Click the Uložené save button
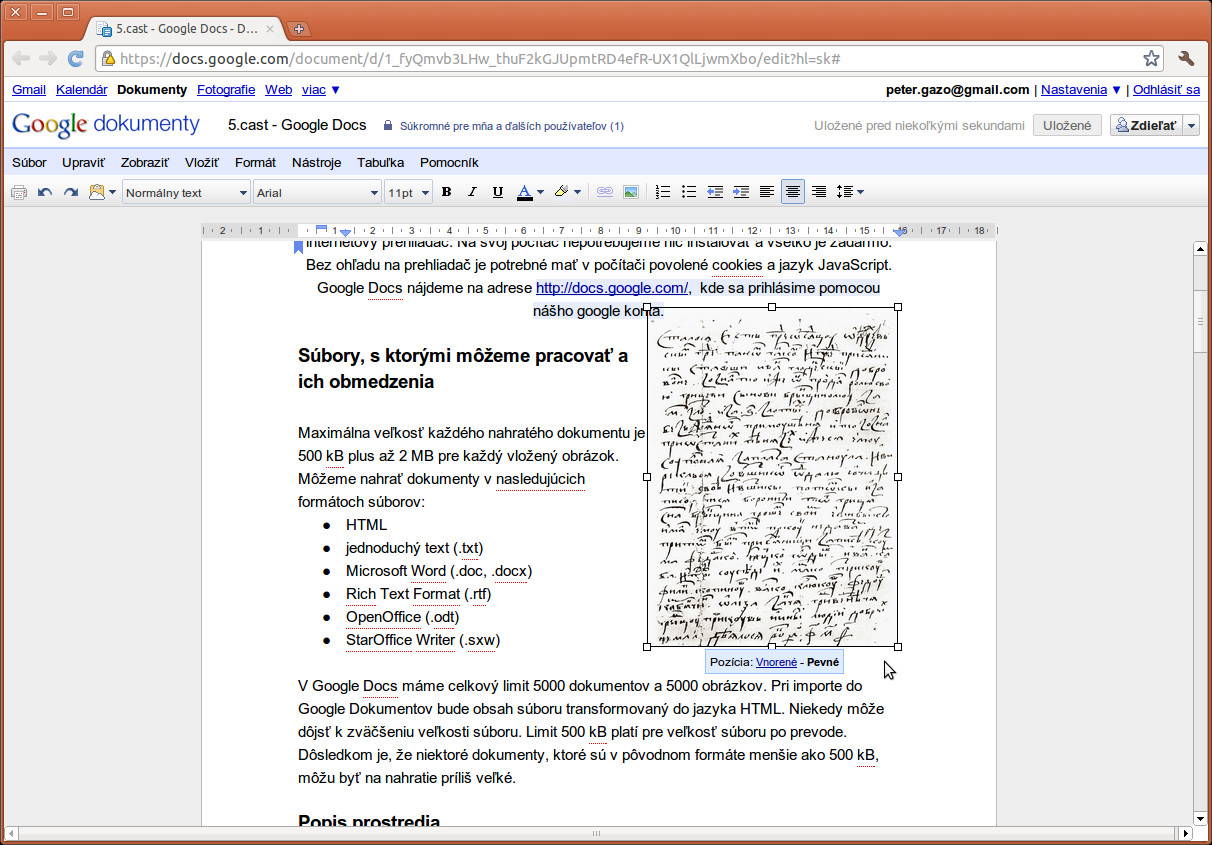1212x845 pixels. [x=1067, y=125]
